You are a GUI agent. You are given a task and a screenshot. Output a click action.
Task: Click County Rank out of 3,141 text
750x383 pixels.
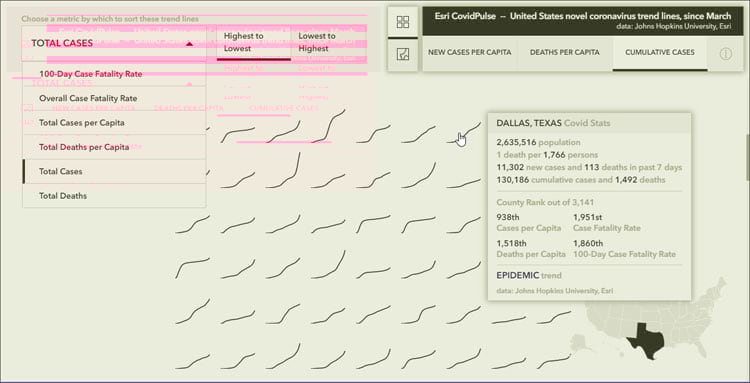(x=545, y=203)
